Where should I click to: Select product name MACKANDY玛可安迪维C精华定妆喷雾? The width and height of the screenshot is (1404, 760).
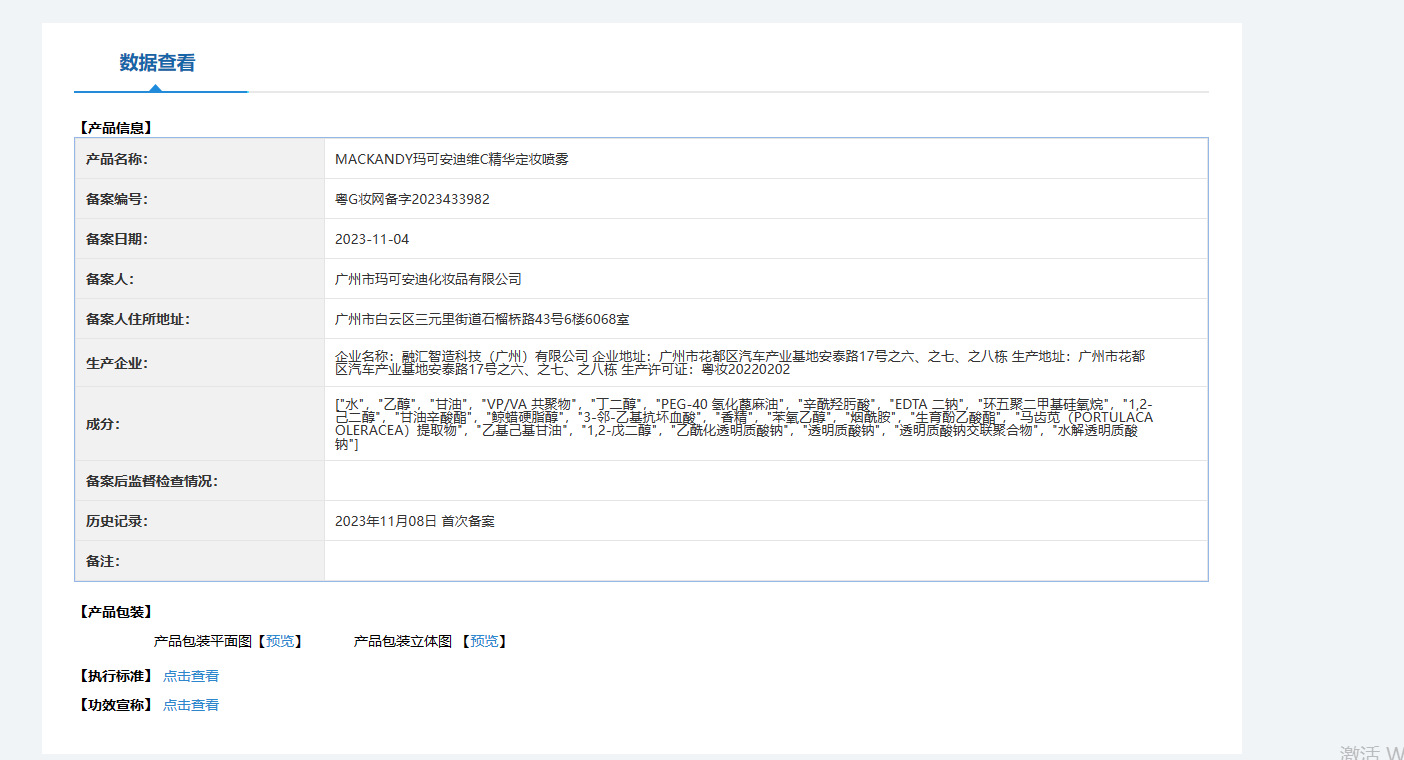[452, 159]
